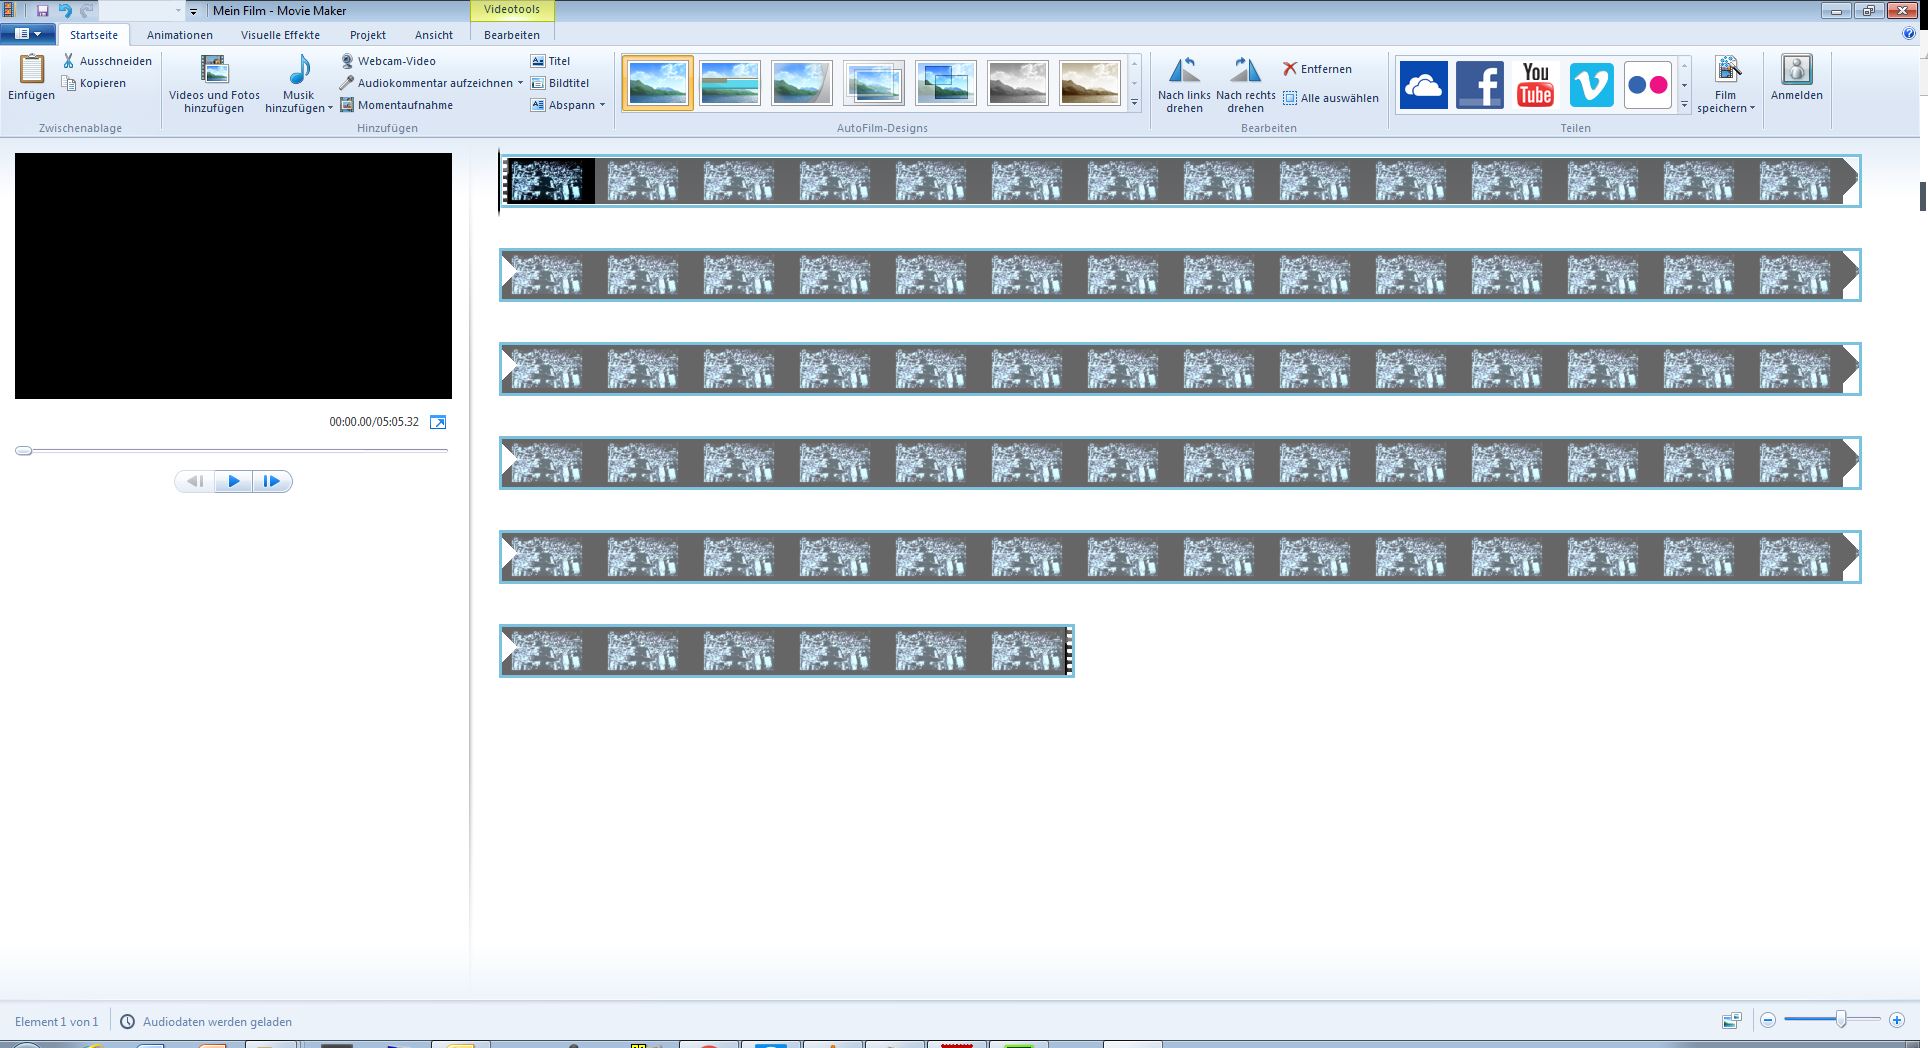
Task: Click the YouTube share icon
Action: coord(1535,85)
